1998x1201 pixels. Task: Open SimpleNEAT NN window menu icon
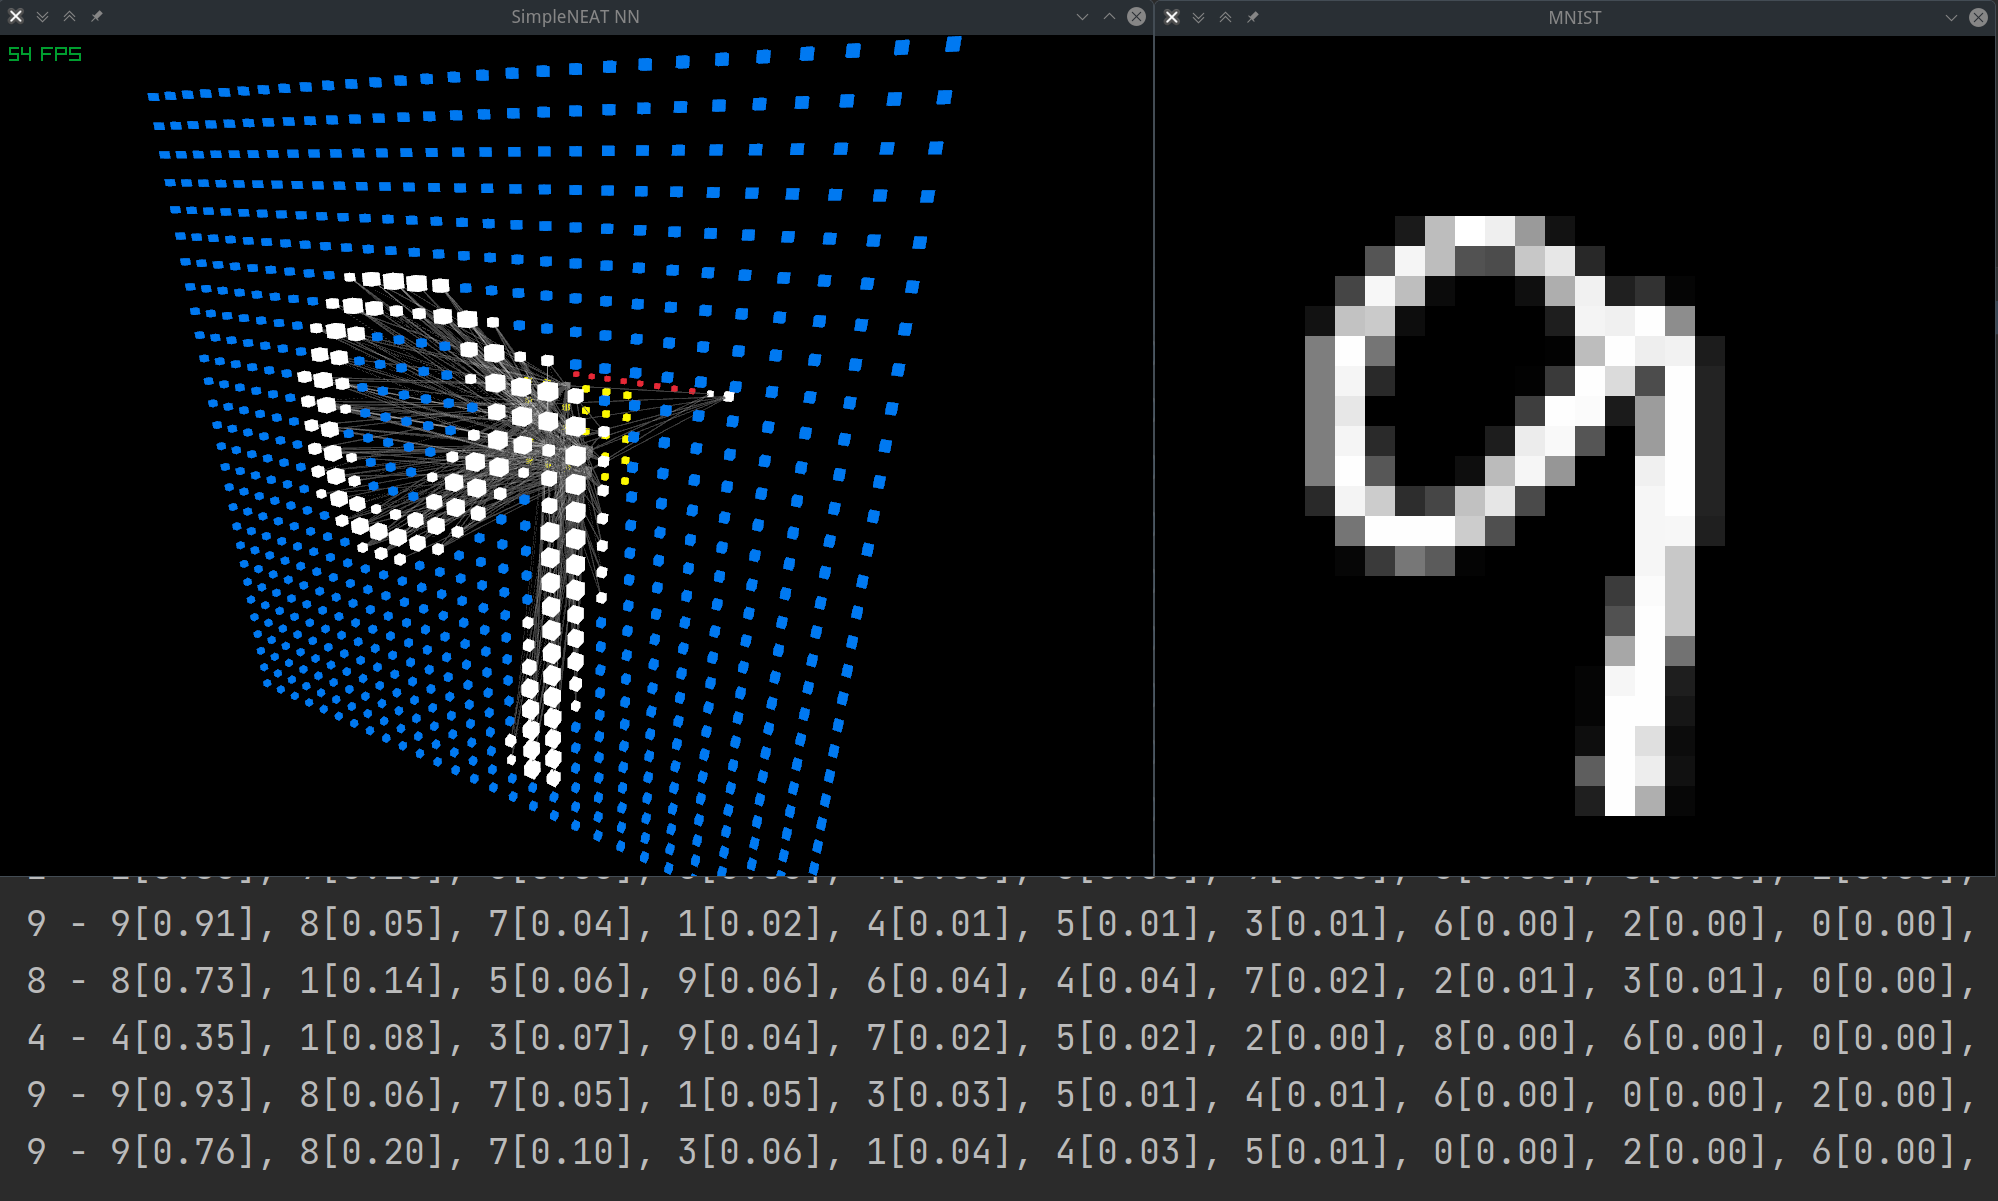pos(15,16)
